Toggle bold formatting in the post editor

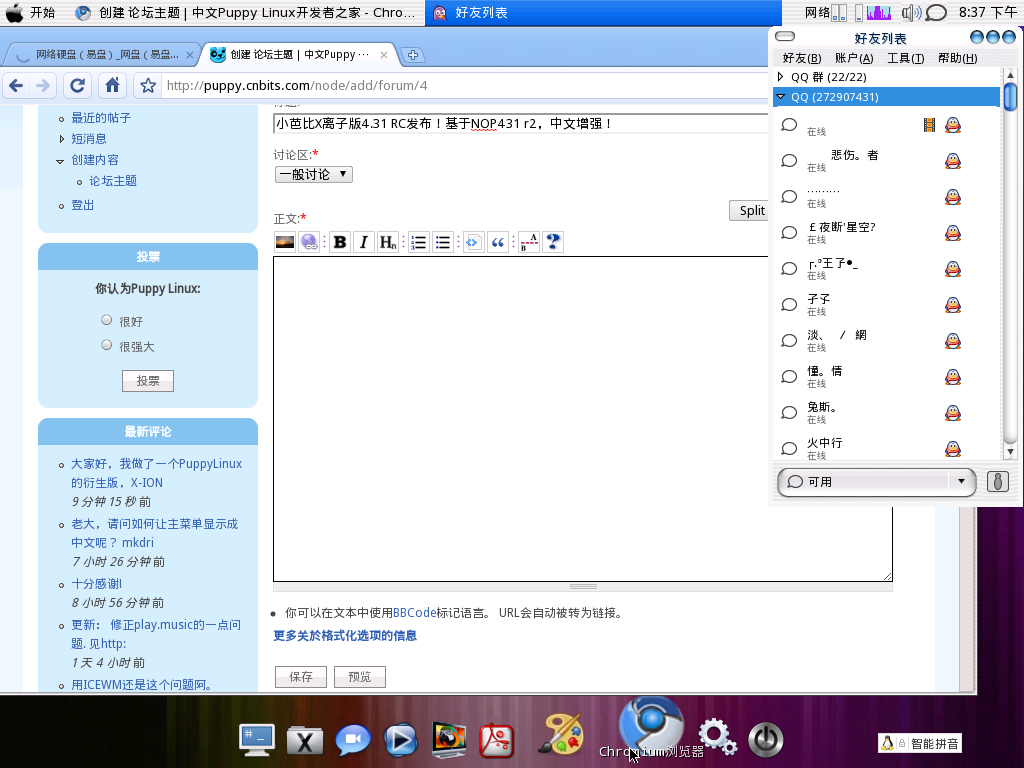pyautogui.click(x=340, y=242)
